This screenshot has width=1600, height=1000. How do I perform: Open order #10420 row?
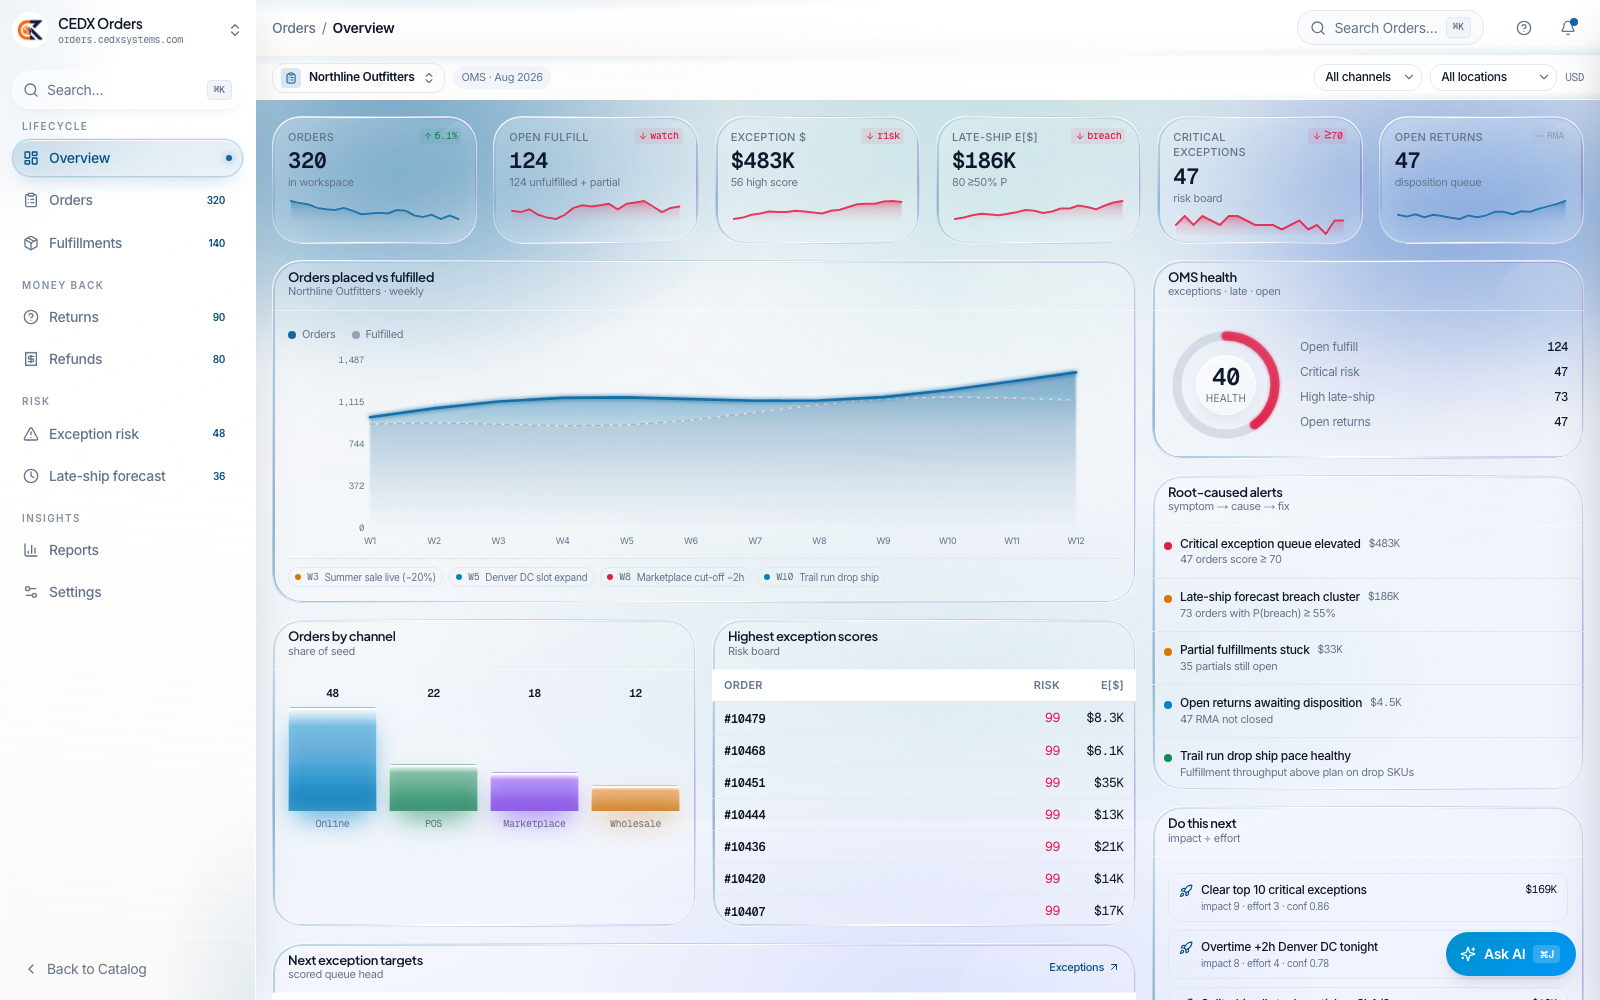(924, 878)
